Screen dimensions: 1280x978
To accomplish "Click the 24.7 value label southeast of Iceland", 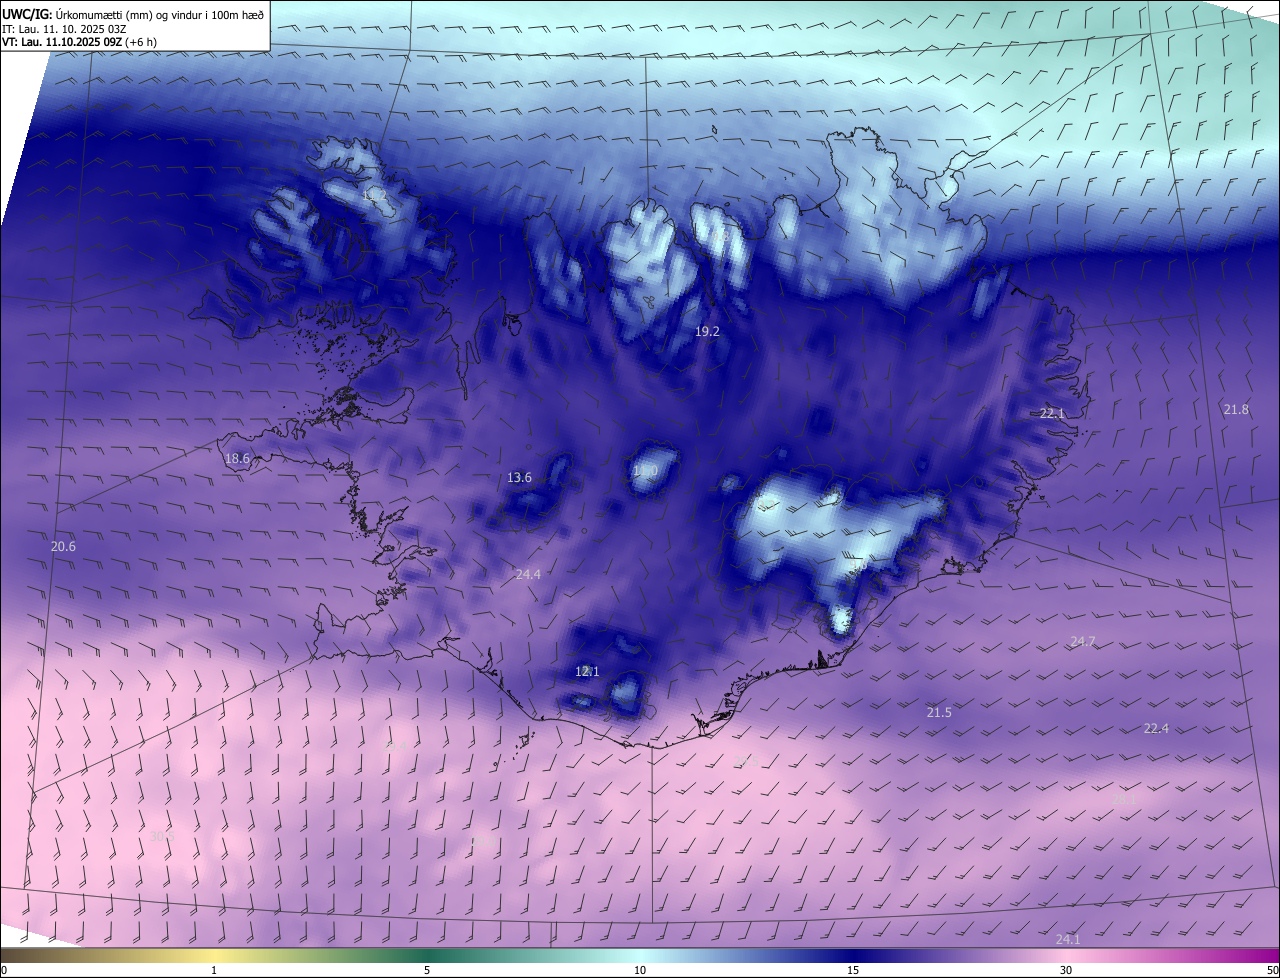I will pos(1083,641).
